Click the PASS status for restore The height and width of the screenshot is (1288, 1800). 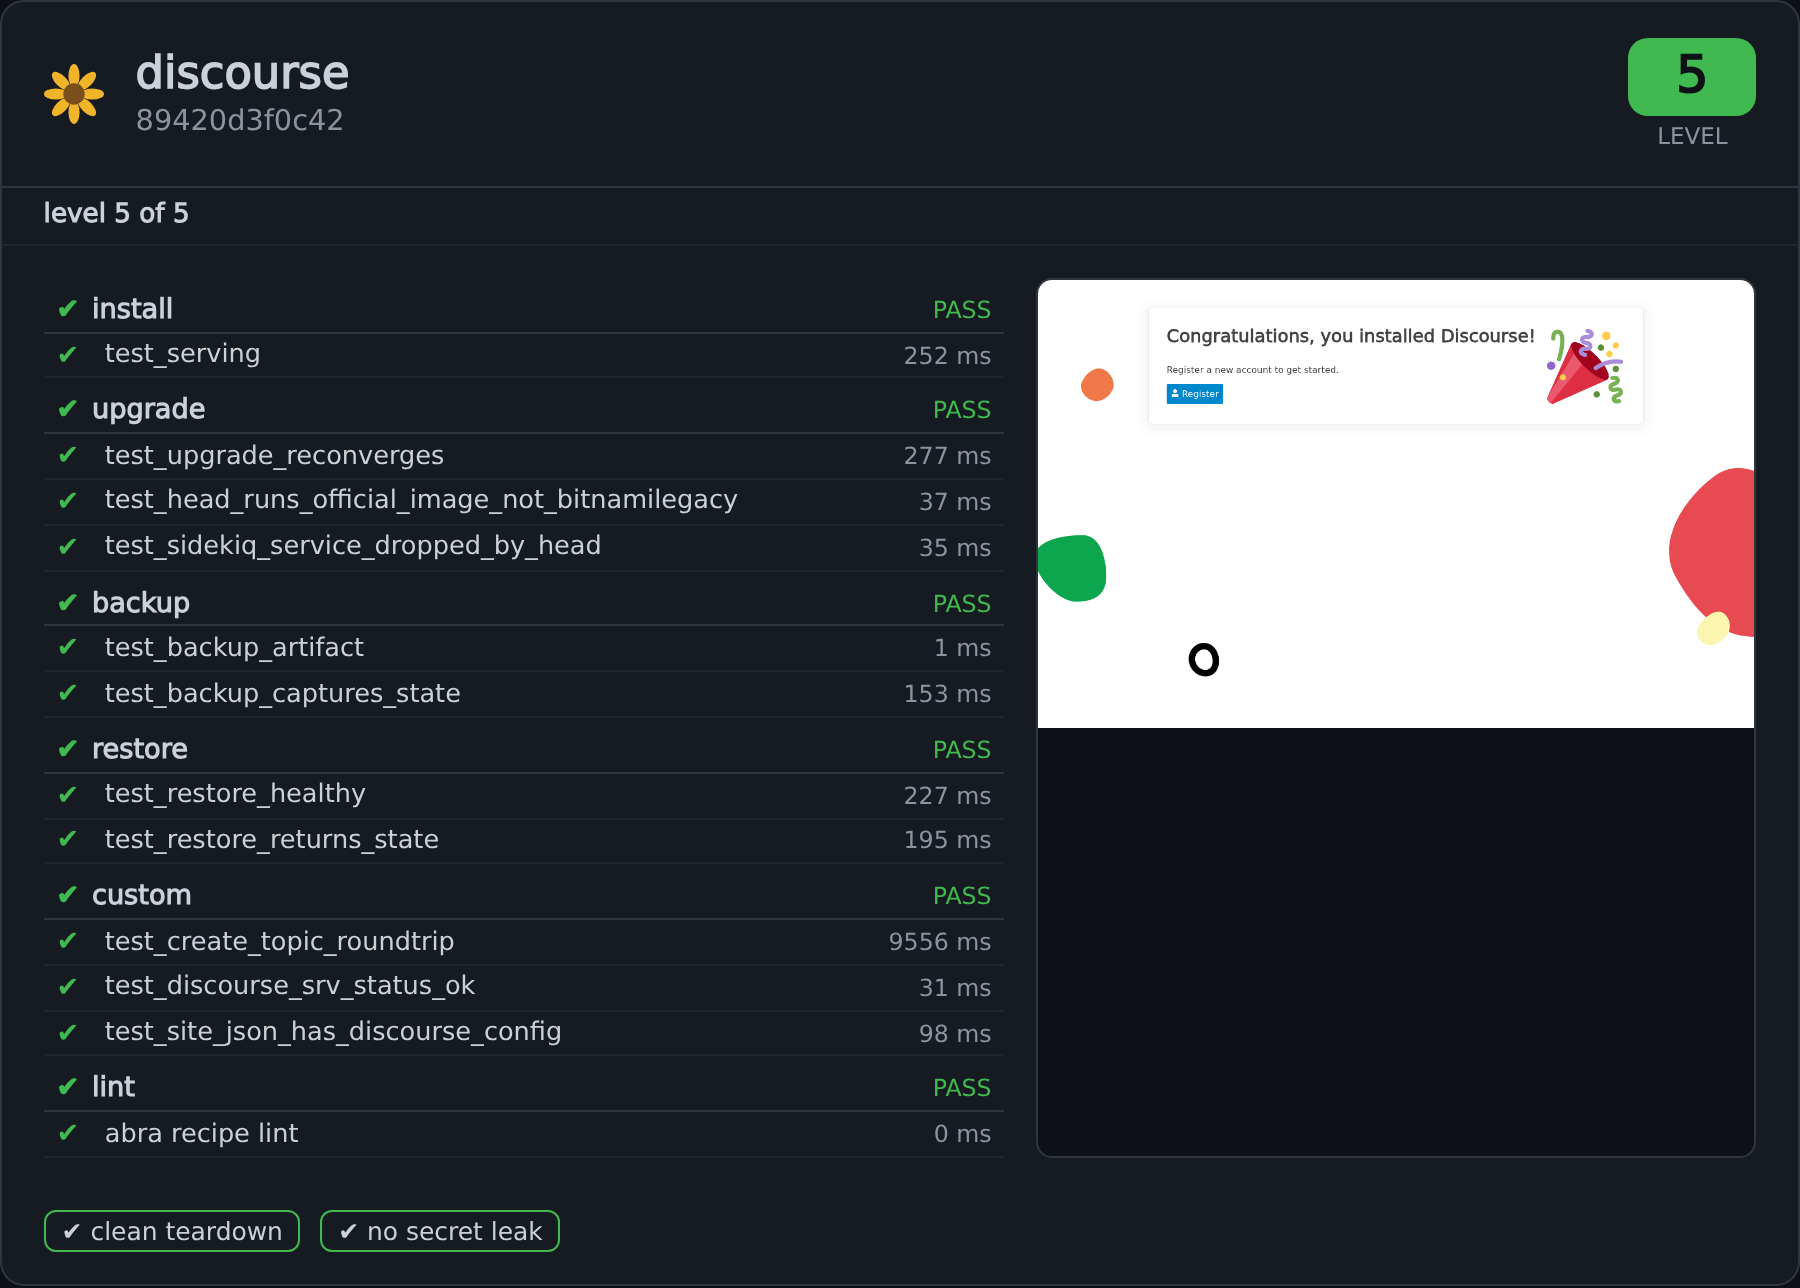pyautogui.click(x=962, y=750)
